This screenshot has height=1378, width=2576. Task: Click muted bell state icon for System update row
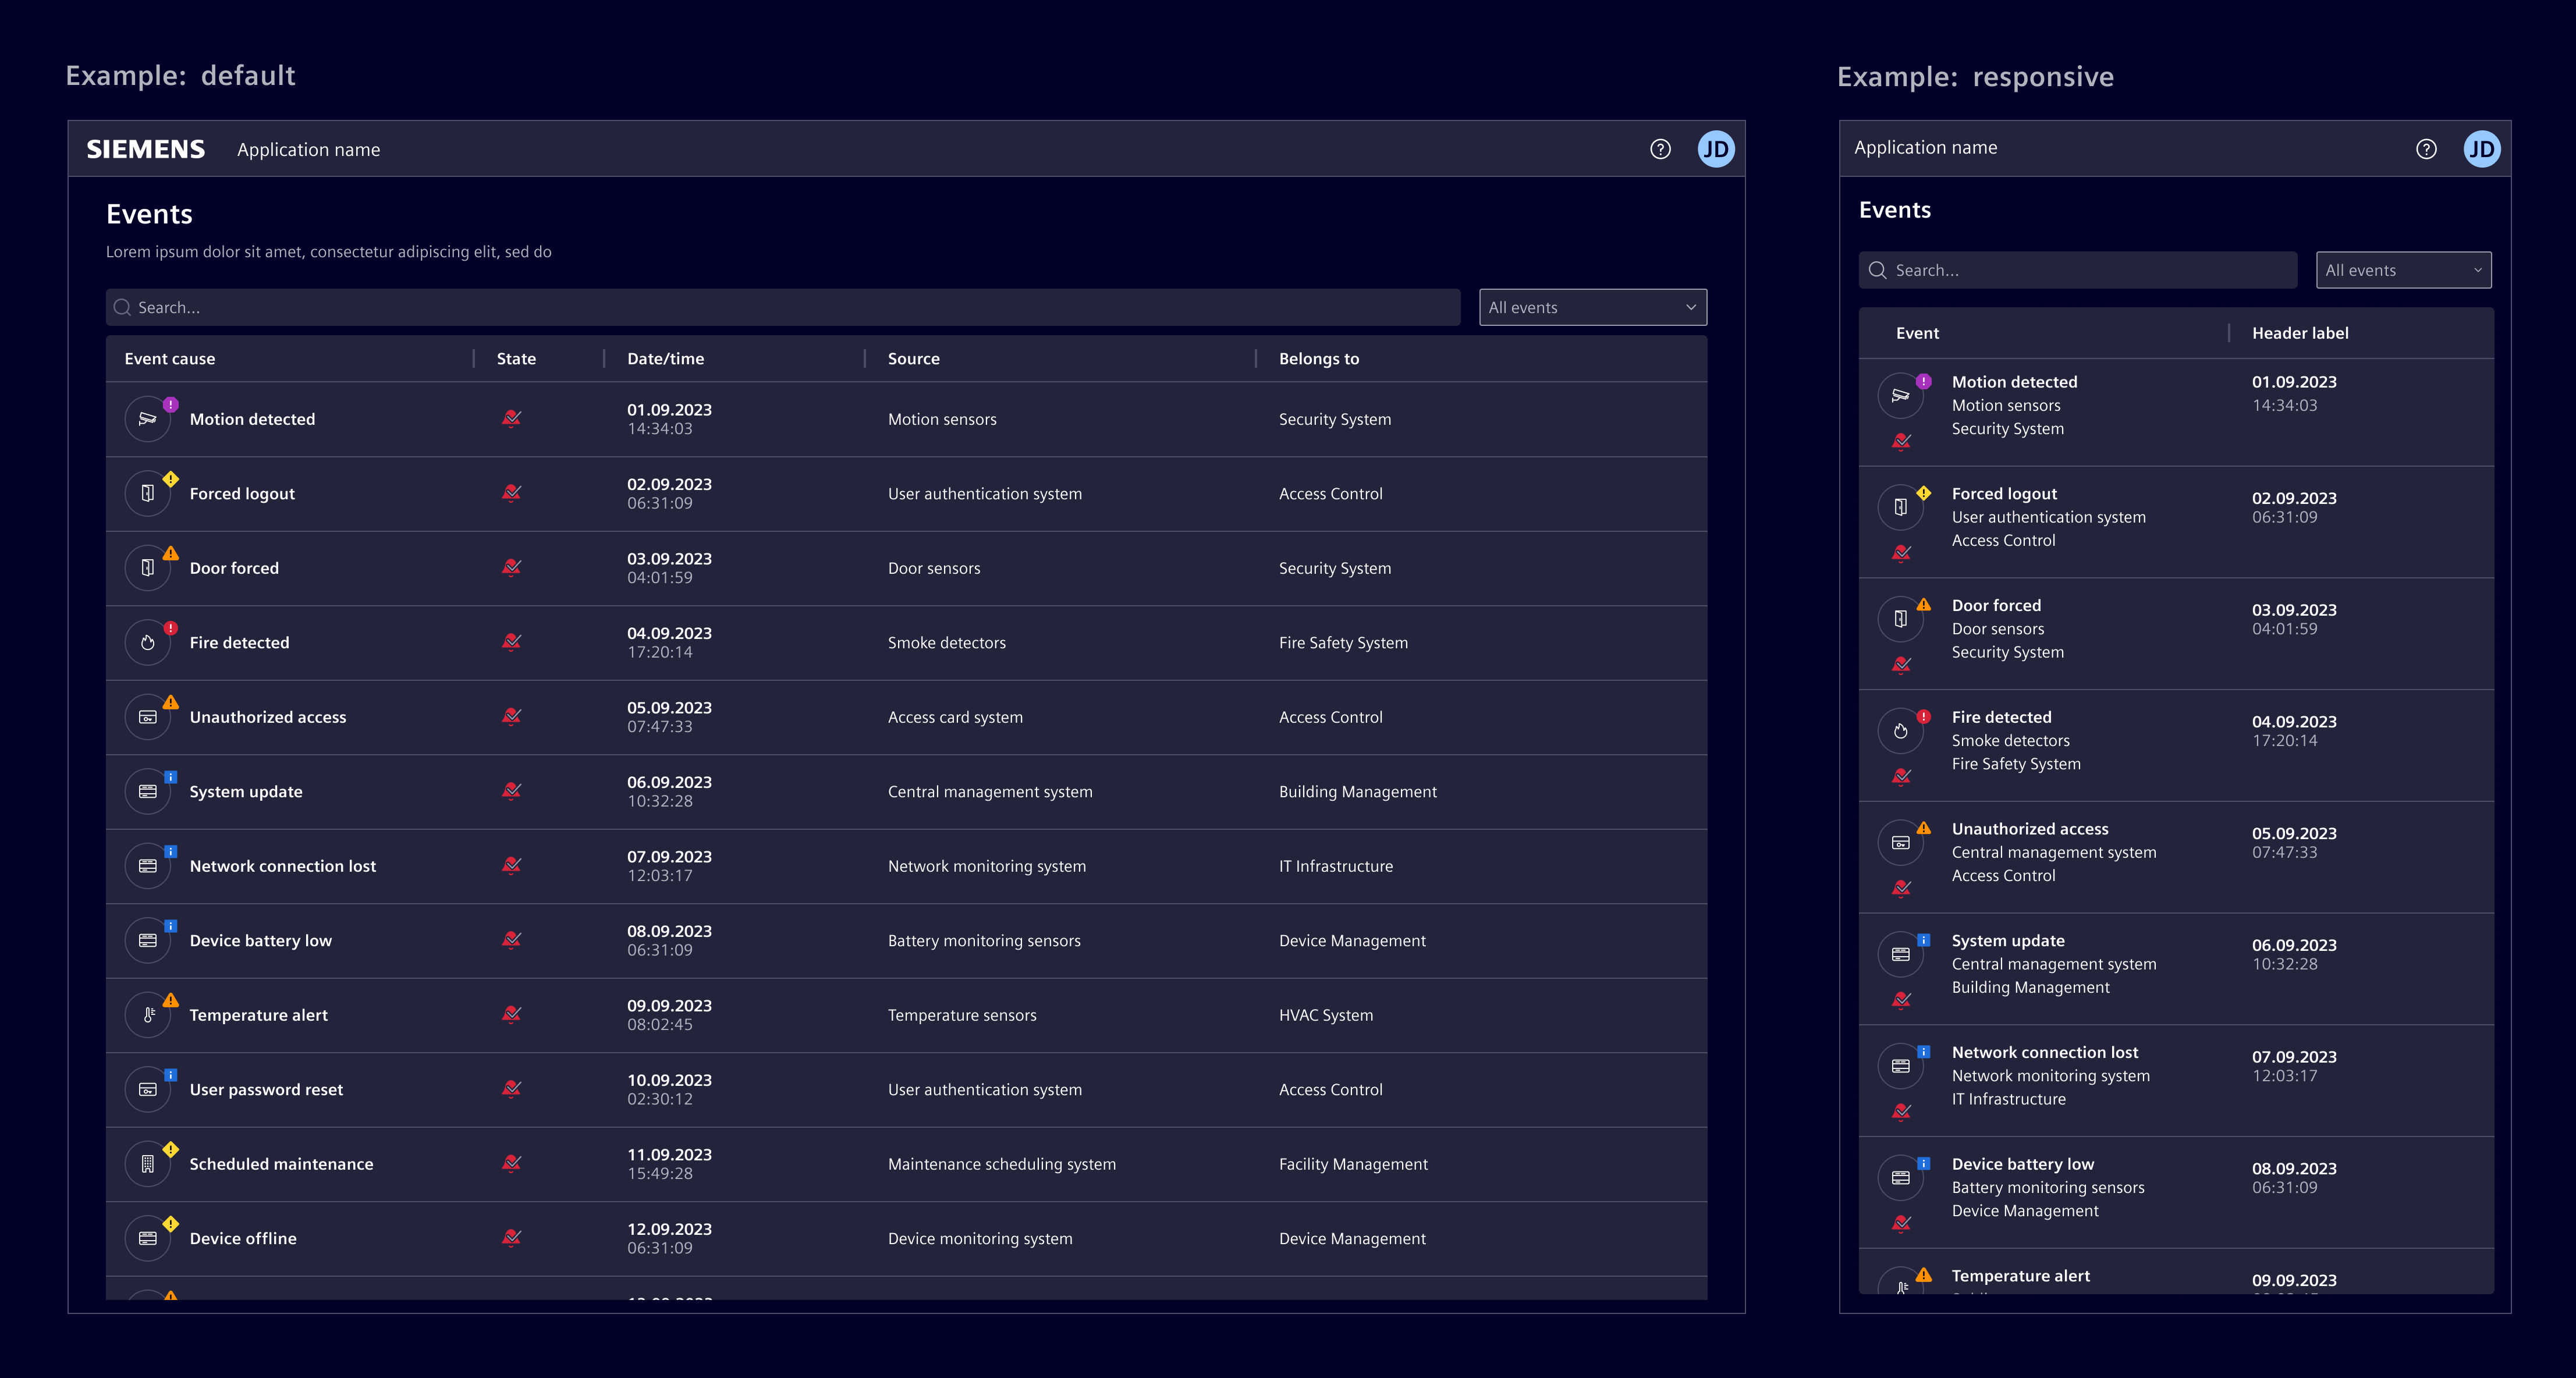[512, 791]
